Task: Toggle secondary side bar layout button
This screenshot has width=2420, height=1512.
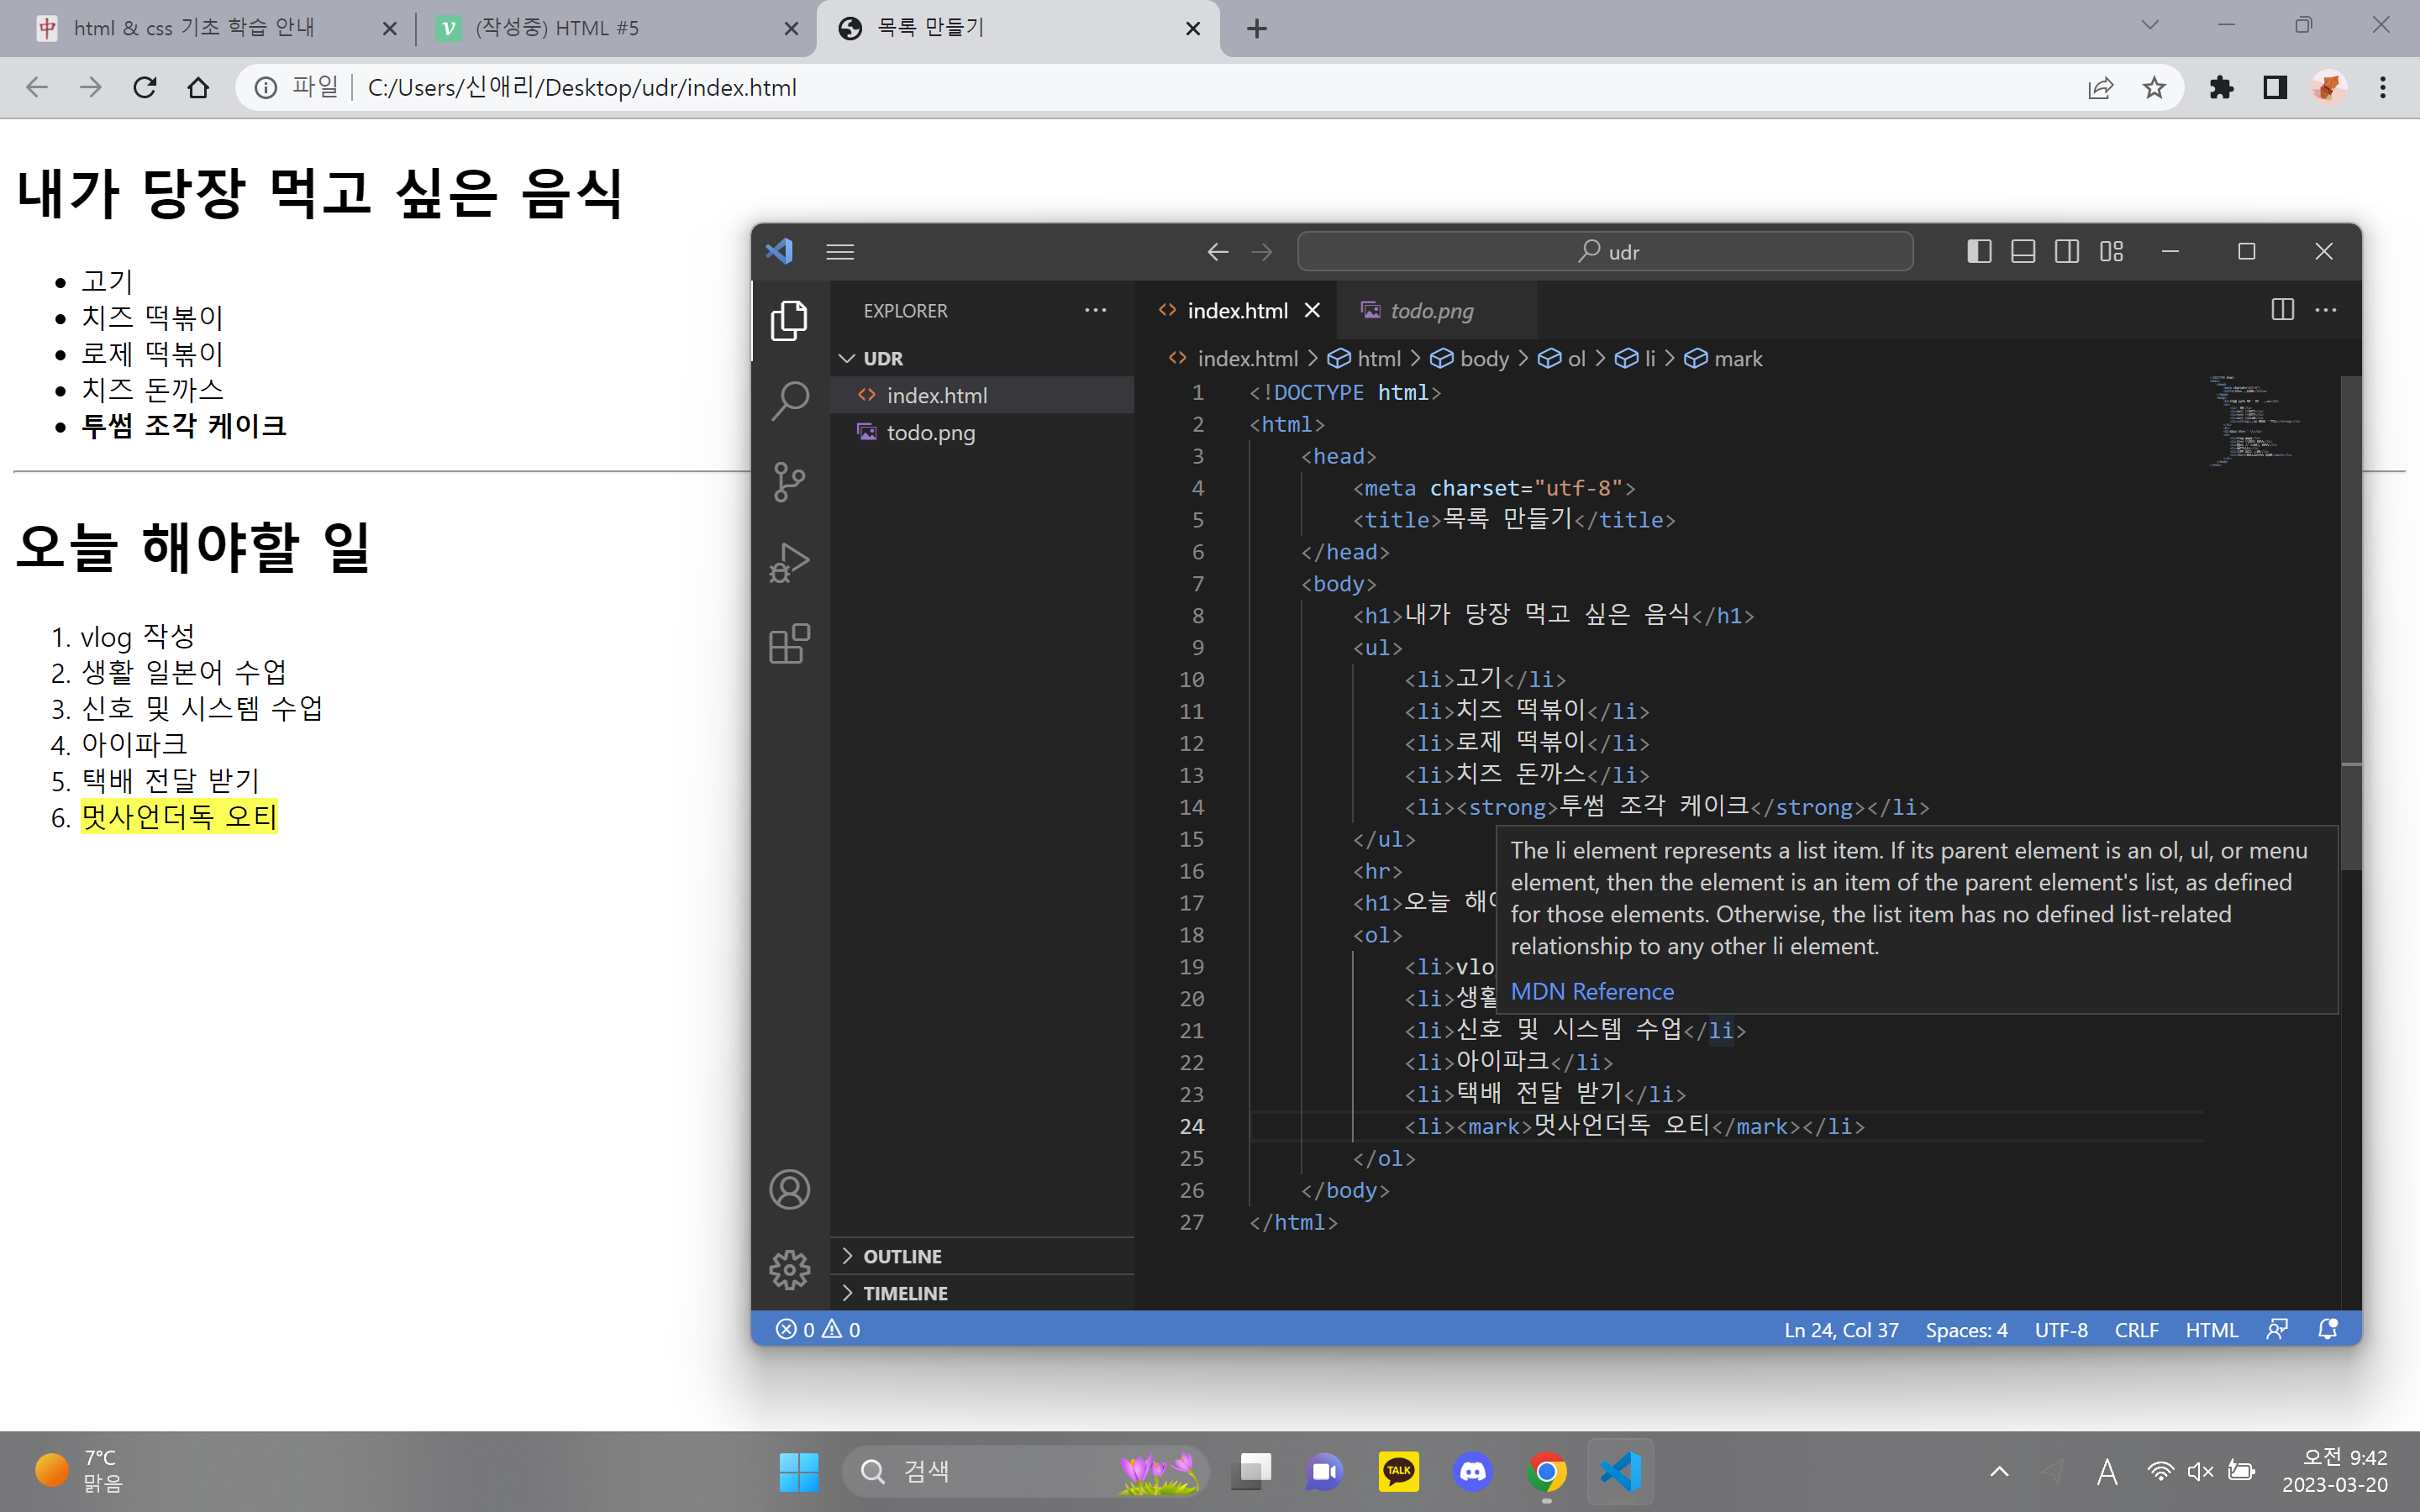Action: click(2067, 252)
